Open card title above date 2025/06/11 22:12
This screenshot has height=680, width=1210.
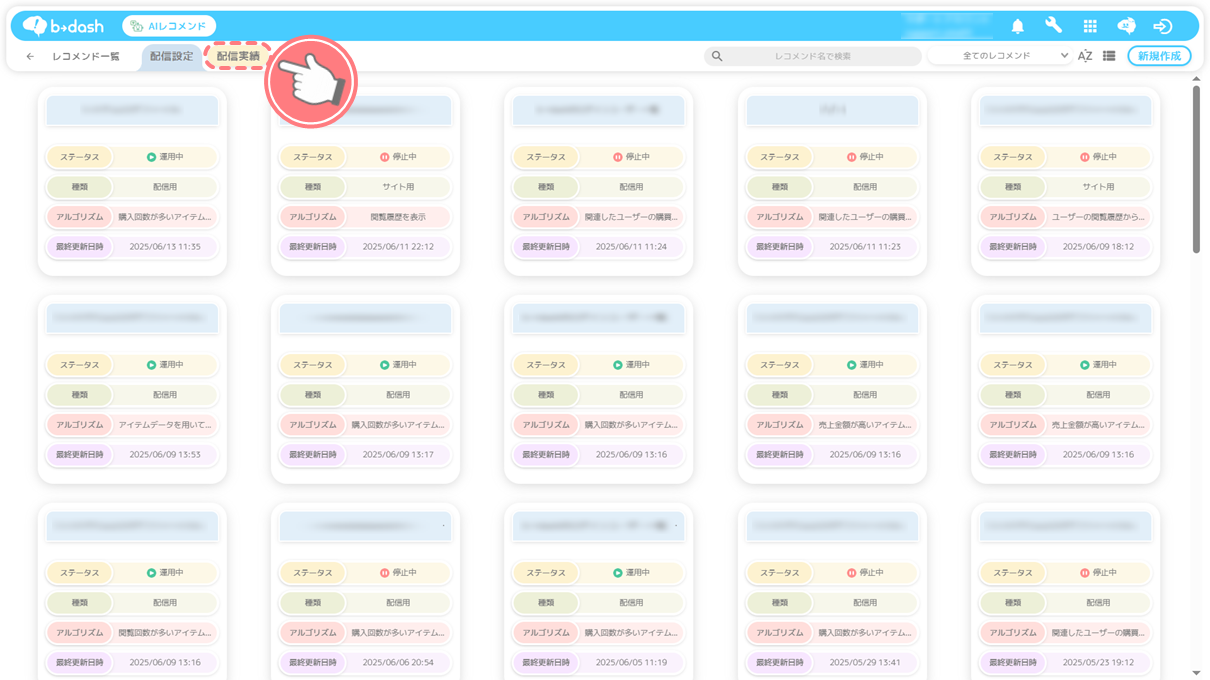pyautogui.click(x=365, y=110)
